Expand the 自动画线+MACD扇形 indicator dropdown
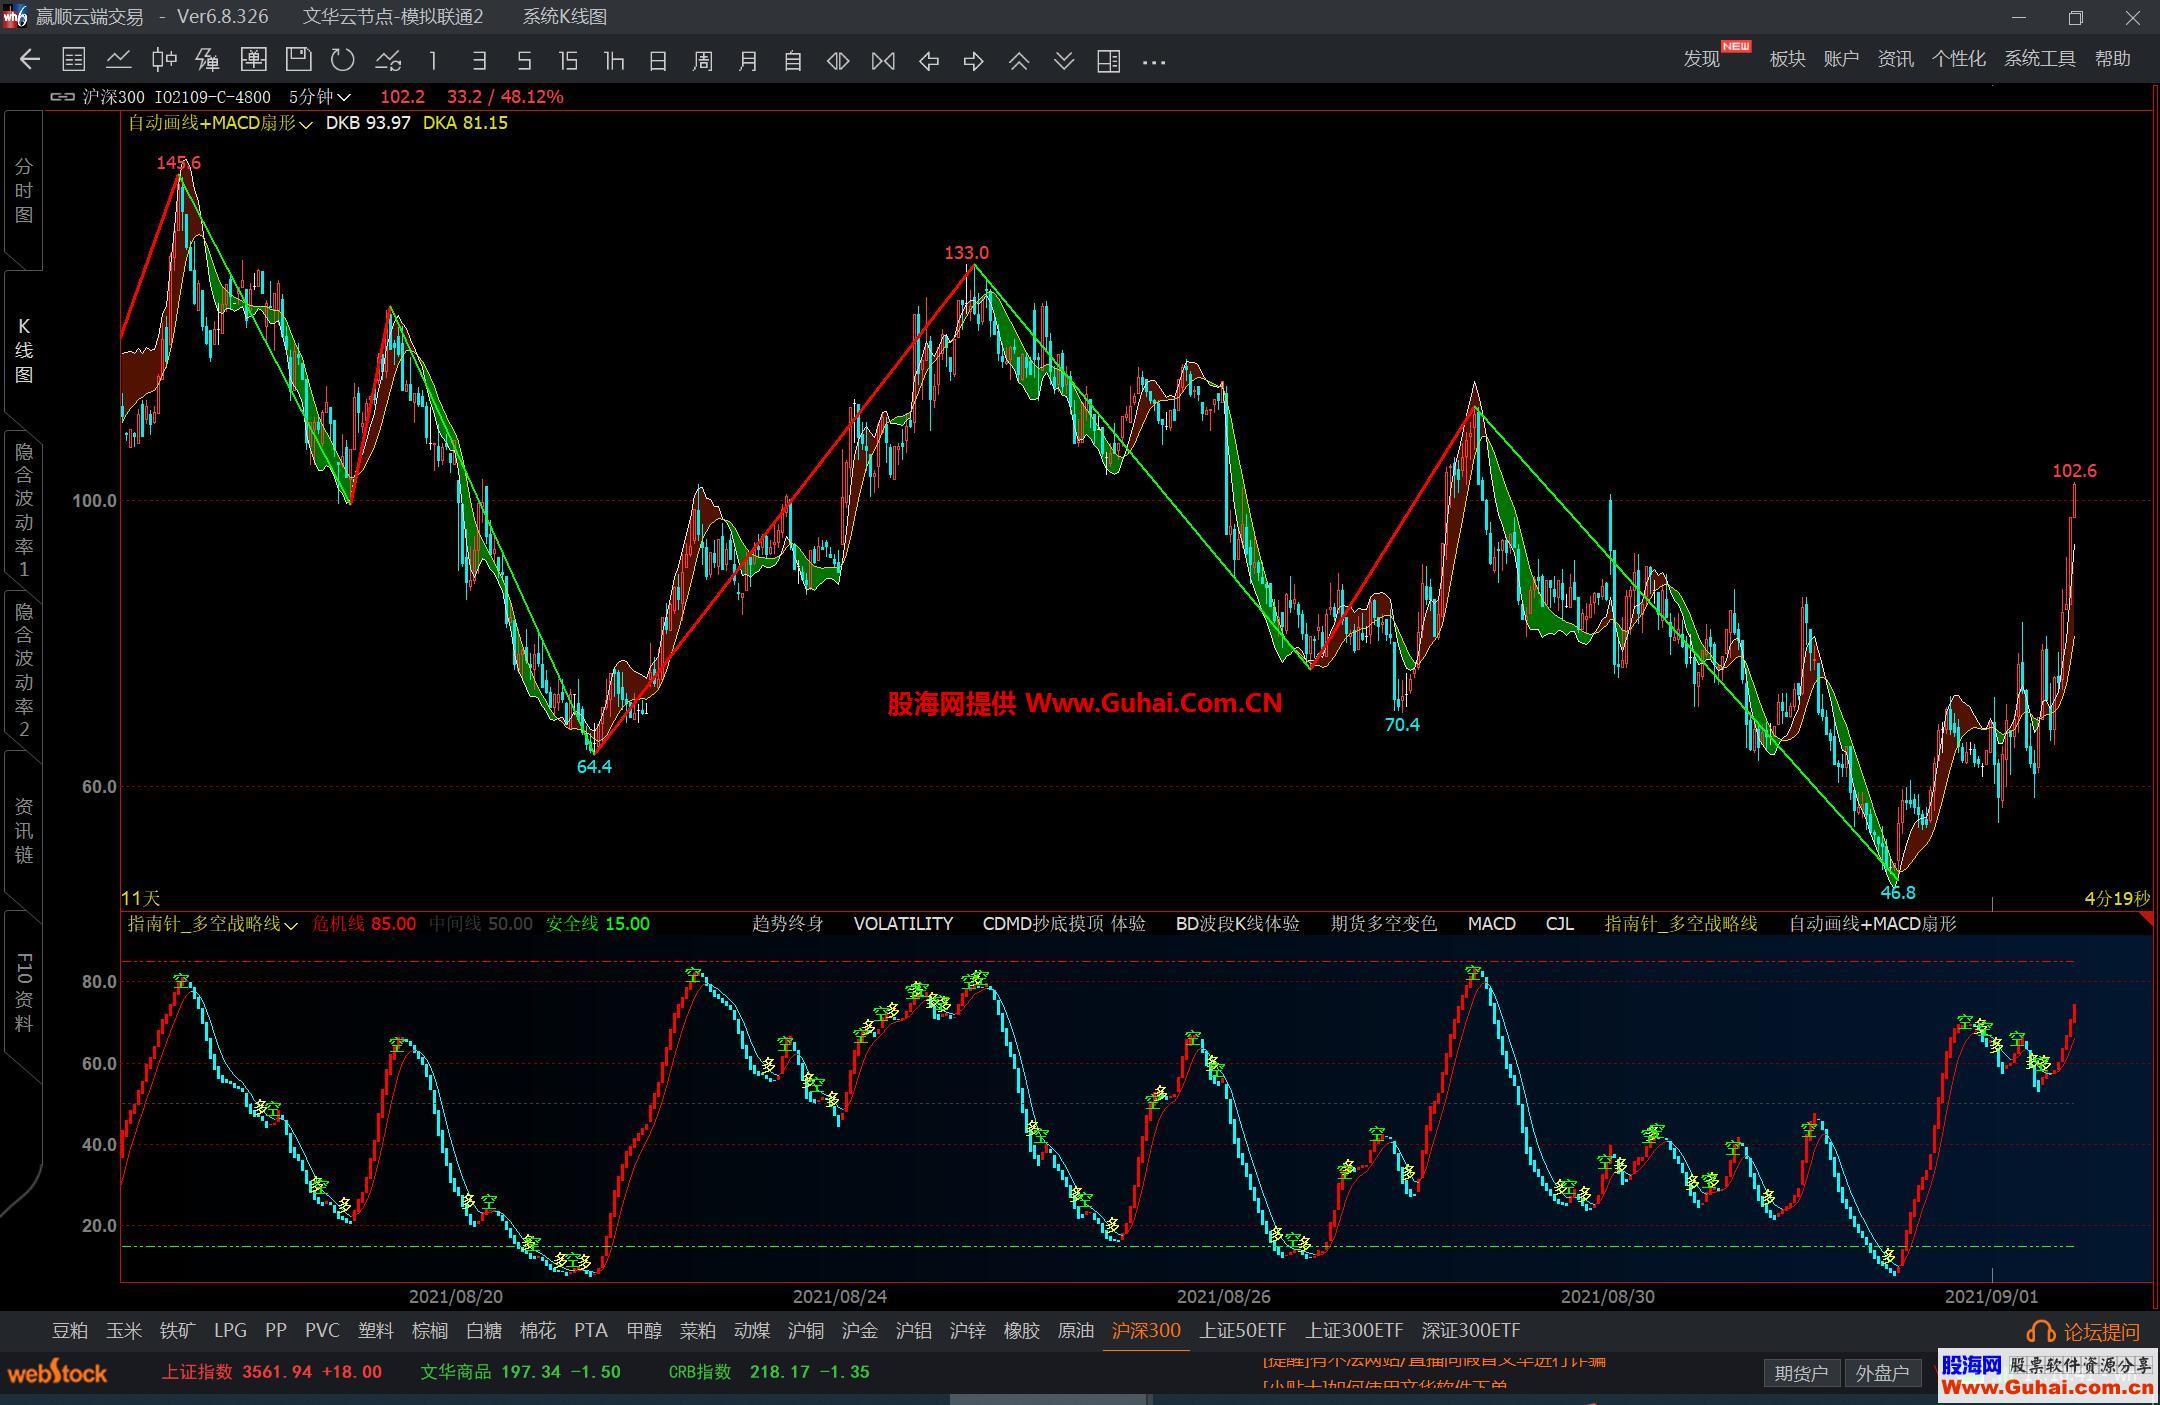Screen dimensions: 2160x1405 point(305,124)
